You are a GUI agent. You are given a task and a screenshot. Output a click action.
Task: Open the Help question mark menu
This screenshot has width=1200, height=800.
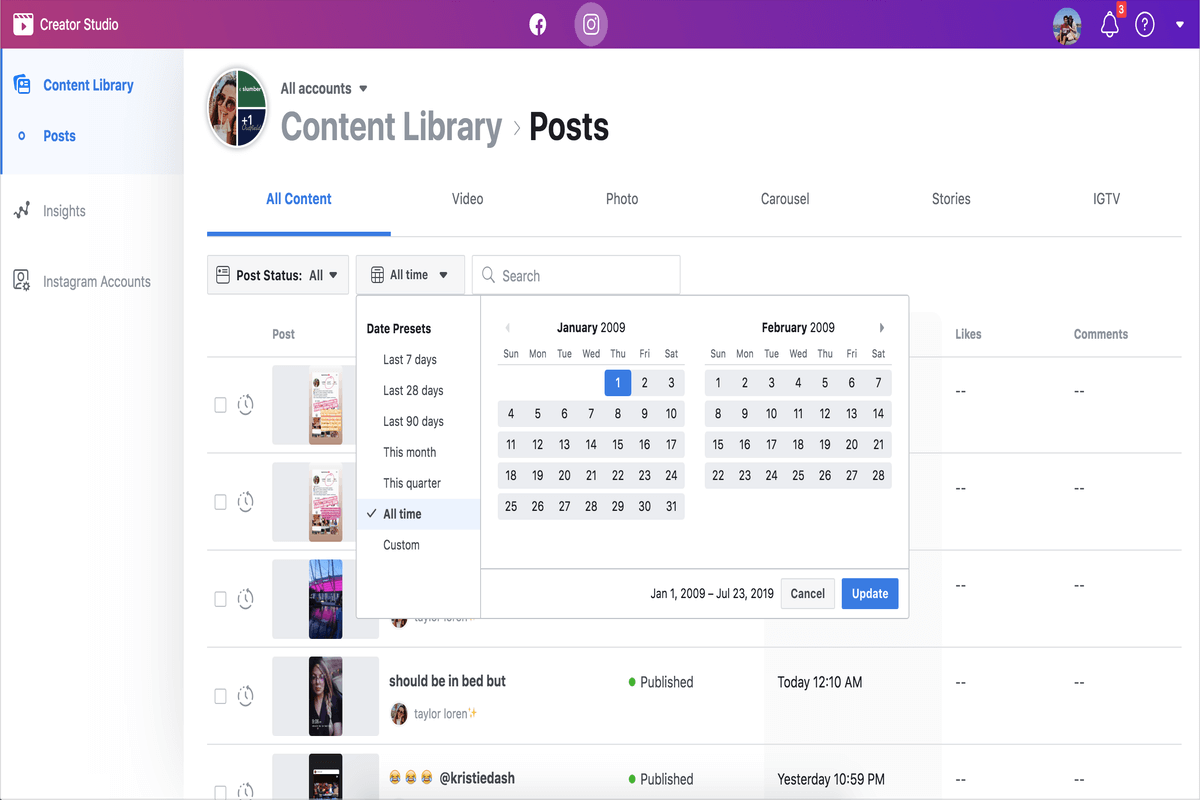(x=1145, y=24)
